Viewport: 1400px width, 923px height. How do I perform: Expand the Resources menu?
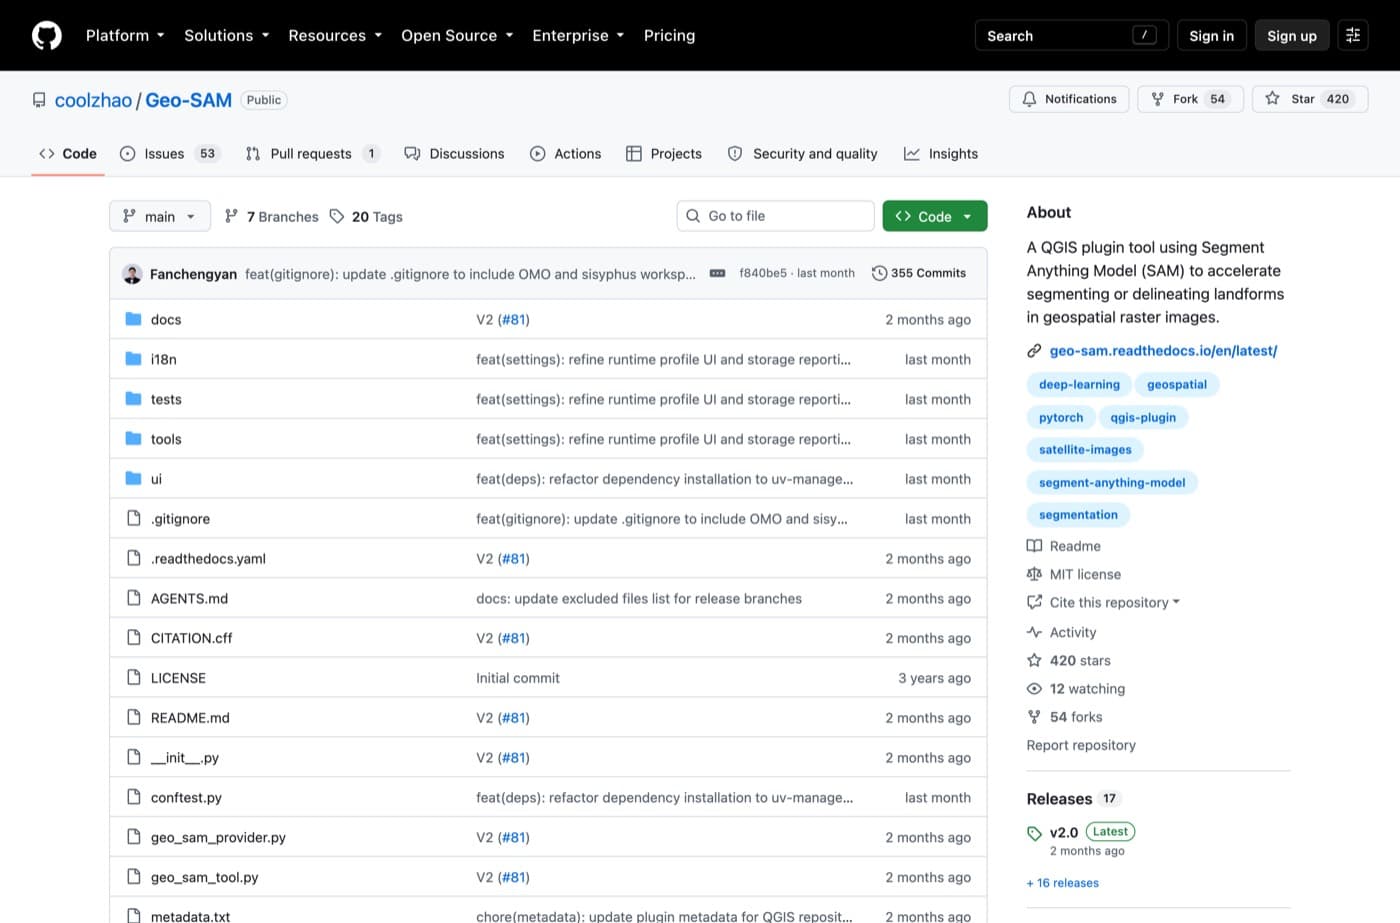pyautogui.click(x=335, y=35)
